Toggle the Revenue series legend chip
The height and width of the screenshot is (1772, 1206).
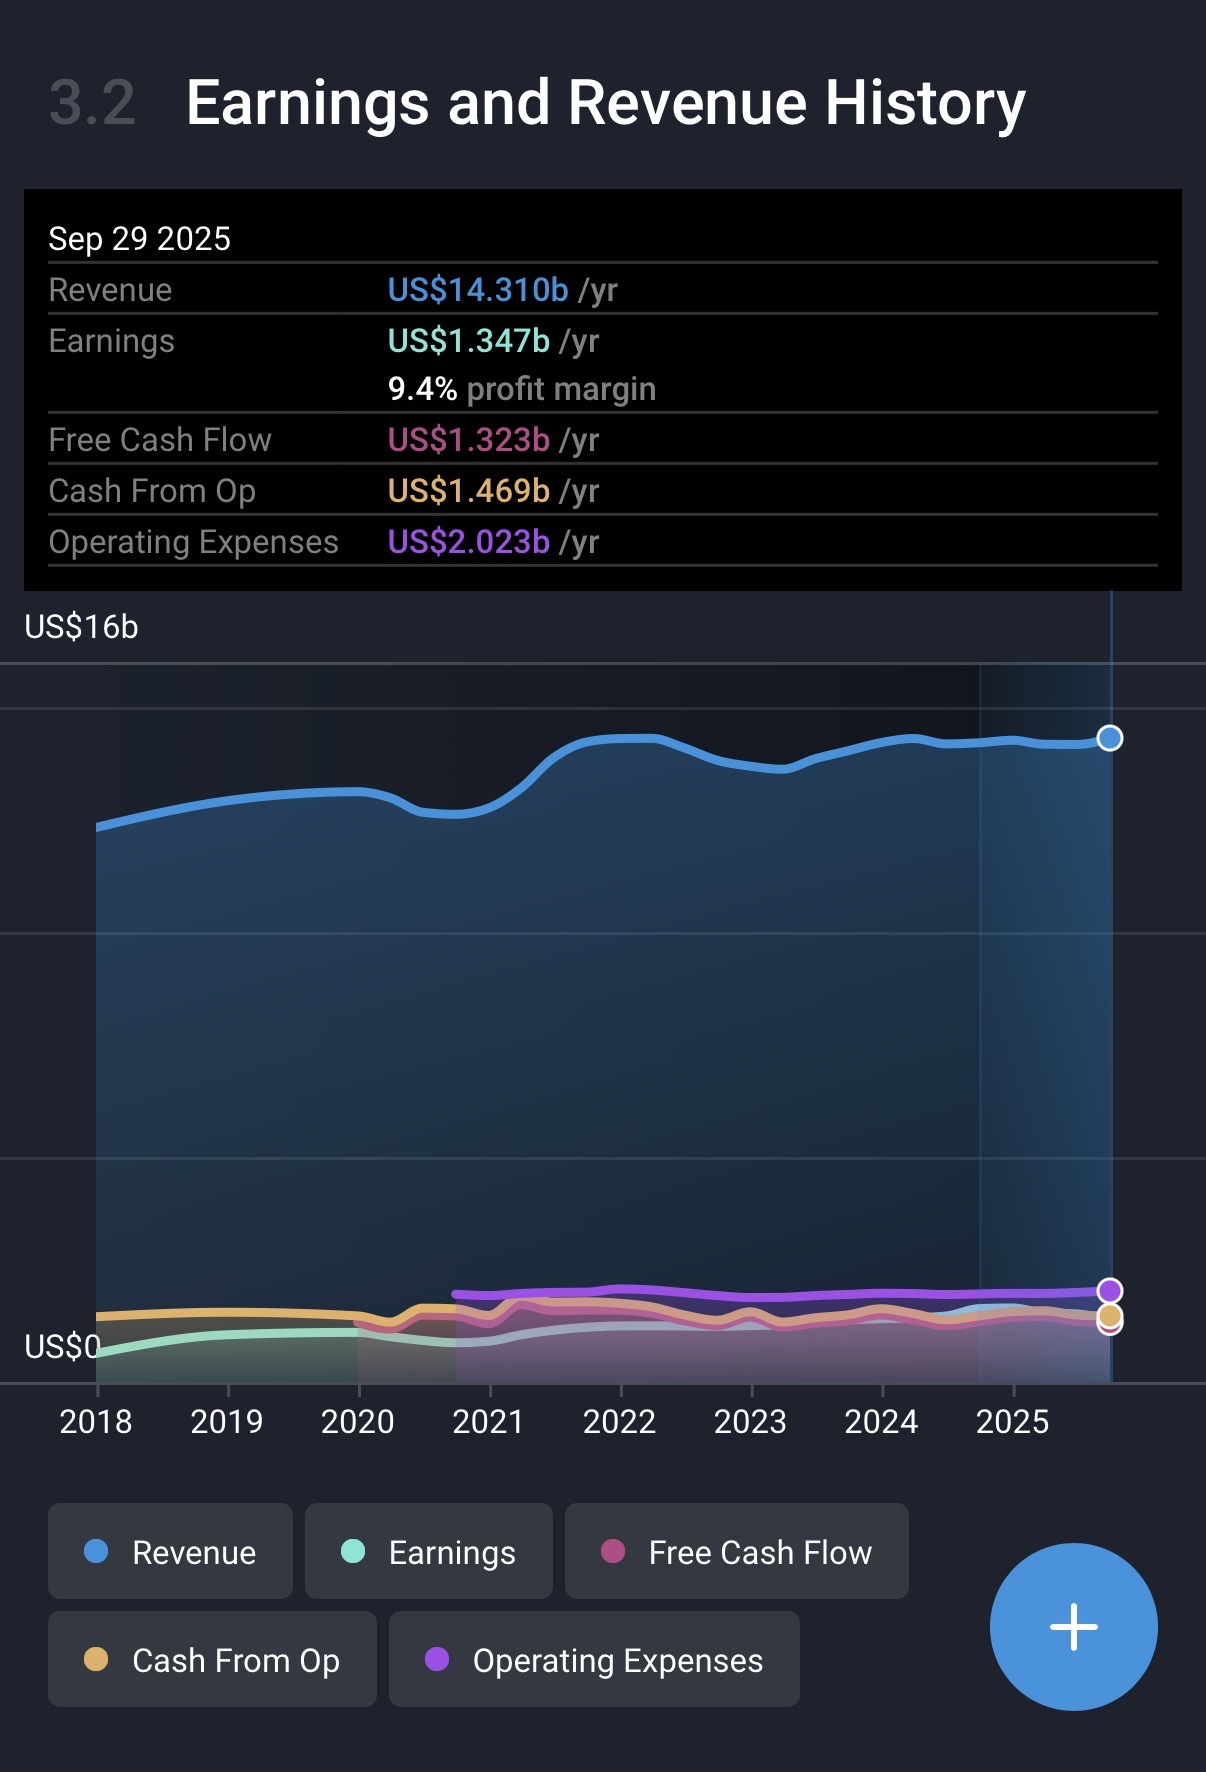pyautogui.click(x=170, y=1552)
